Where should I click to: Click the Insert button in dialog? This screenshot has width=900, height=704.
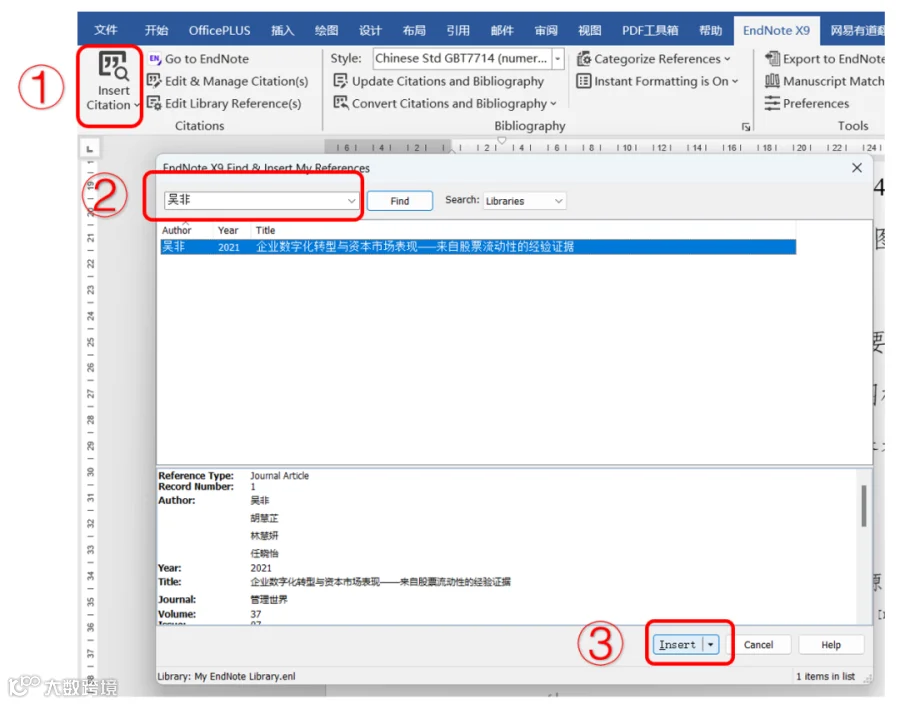click(677, 645)
